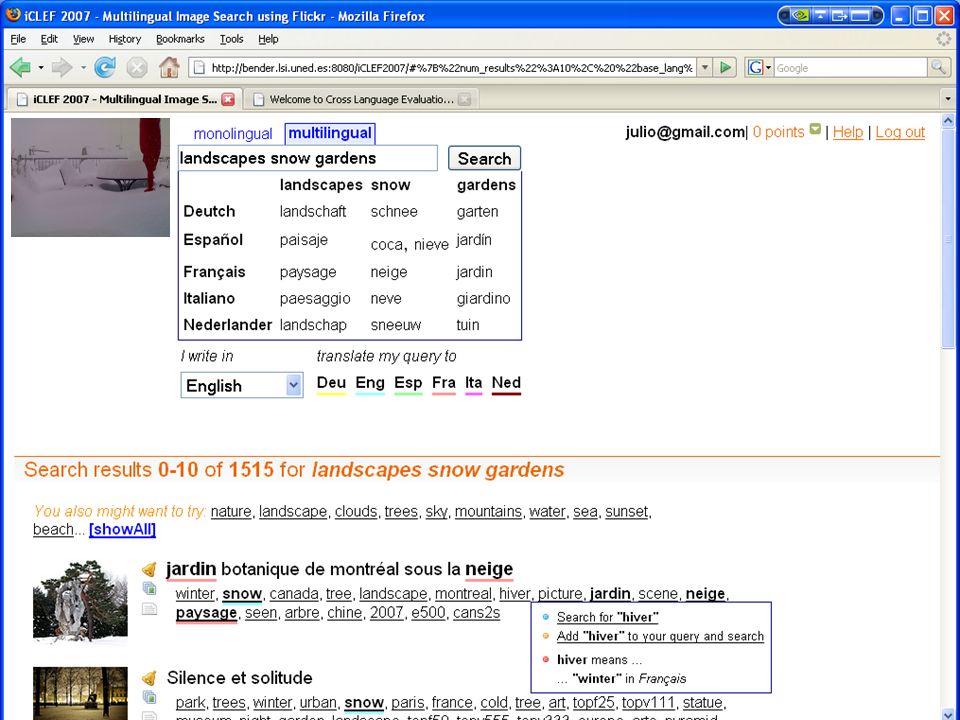Open the Edit menu
This screenshot has height=720, width=960.
coord(49,39)
